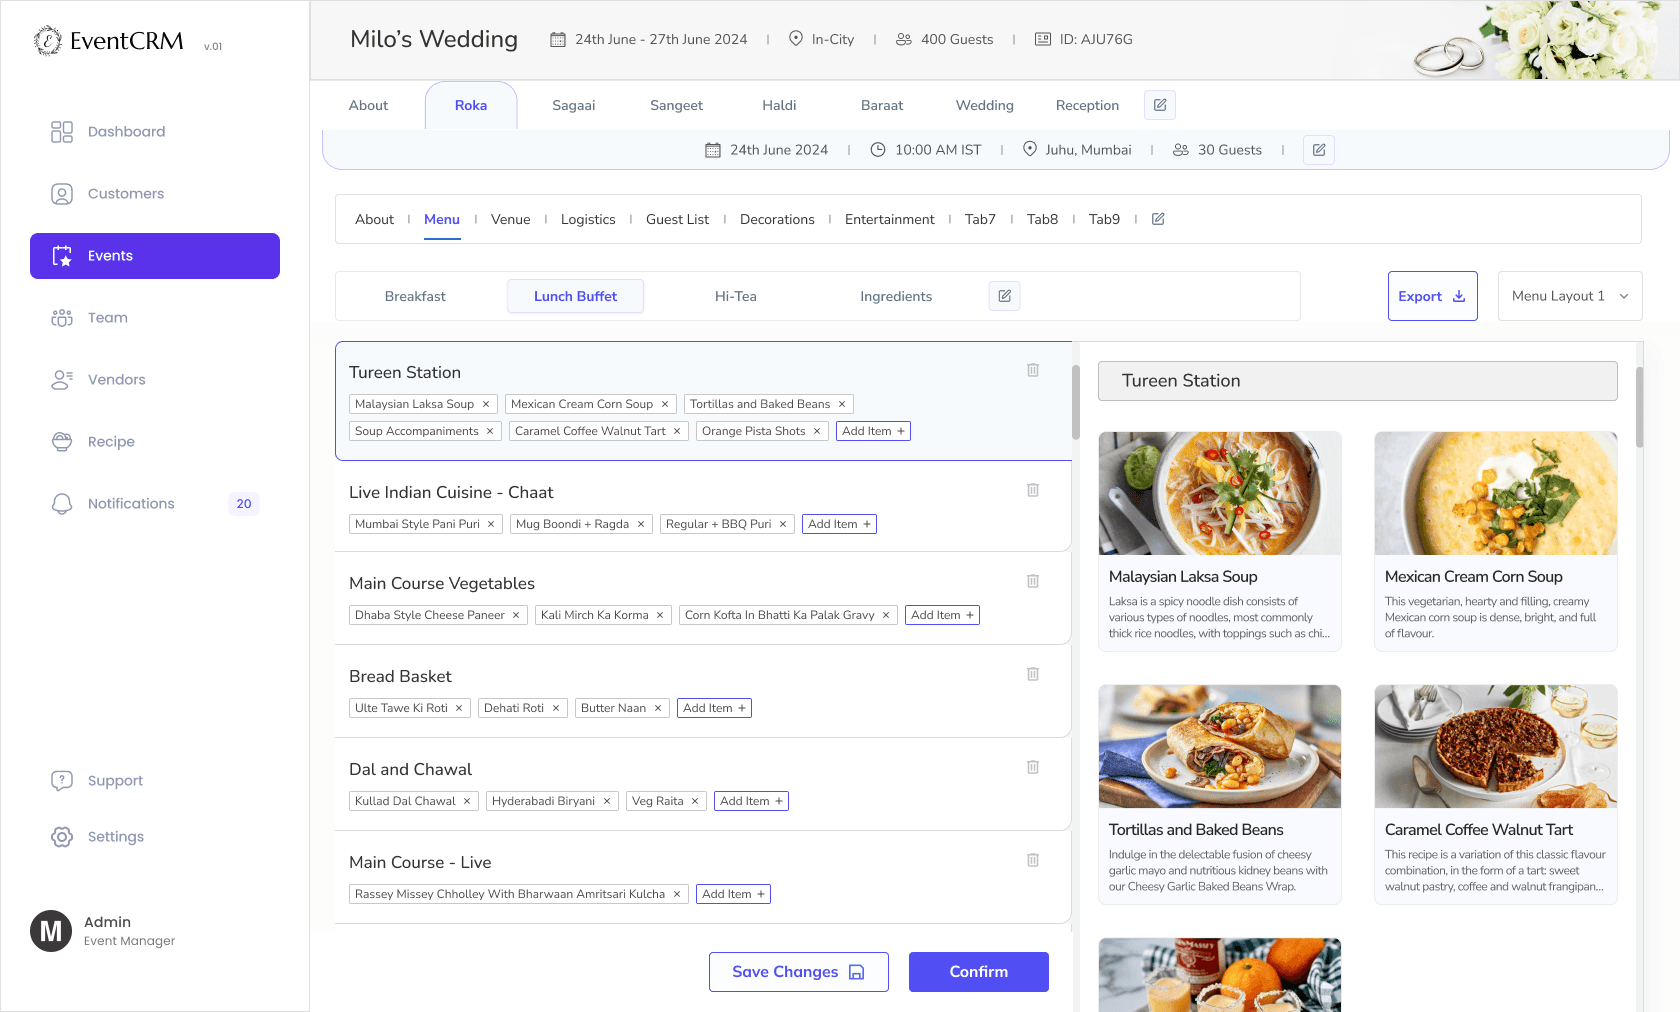Viewport: 1680px width, 1012px height.
Task: Select the Guest List tab
Action: [678, 219]
